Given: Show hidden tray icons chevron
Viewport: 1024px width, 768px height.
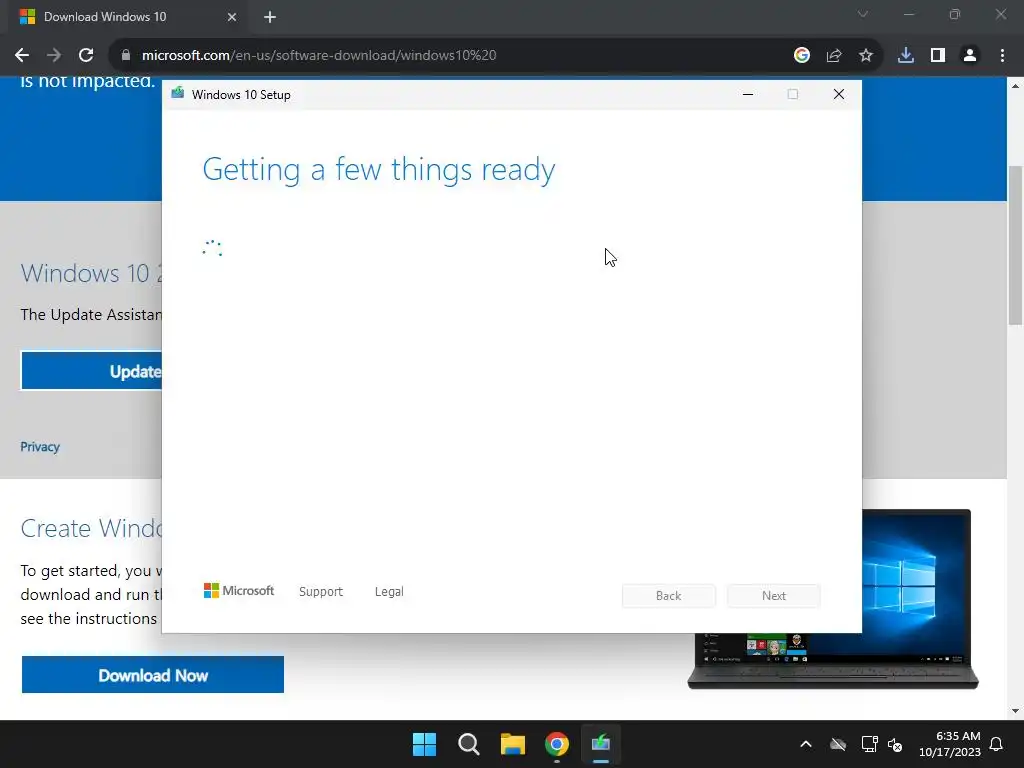Looking at the screenshot, I should pos(806,744).
